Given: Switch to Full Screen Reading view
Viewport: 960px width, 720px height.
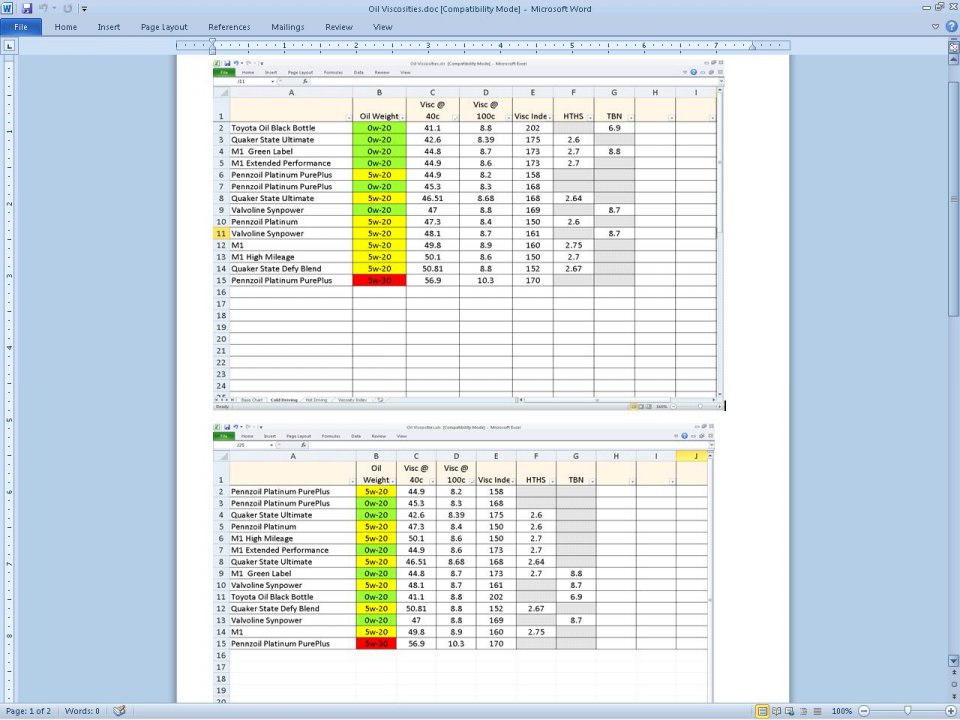Looking at the screenshot, I should coord(776,711).
